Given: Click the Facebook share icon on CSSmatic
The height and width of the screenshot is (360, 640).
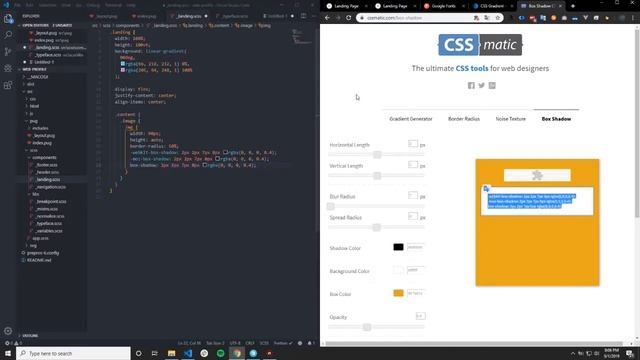Looking at the screenshot, I should pyautogui.click(x=471, y=85).
